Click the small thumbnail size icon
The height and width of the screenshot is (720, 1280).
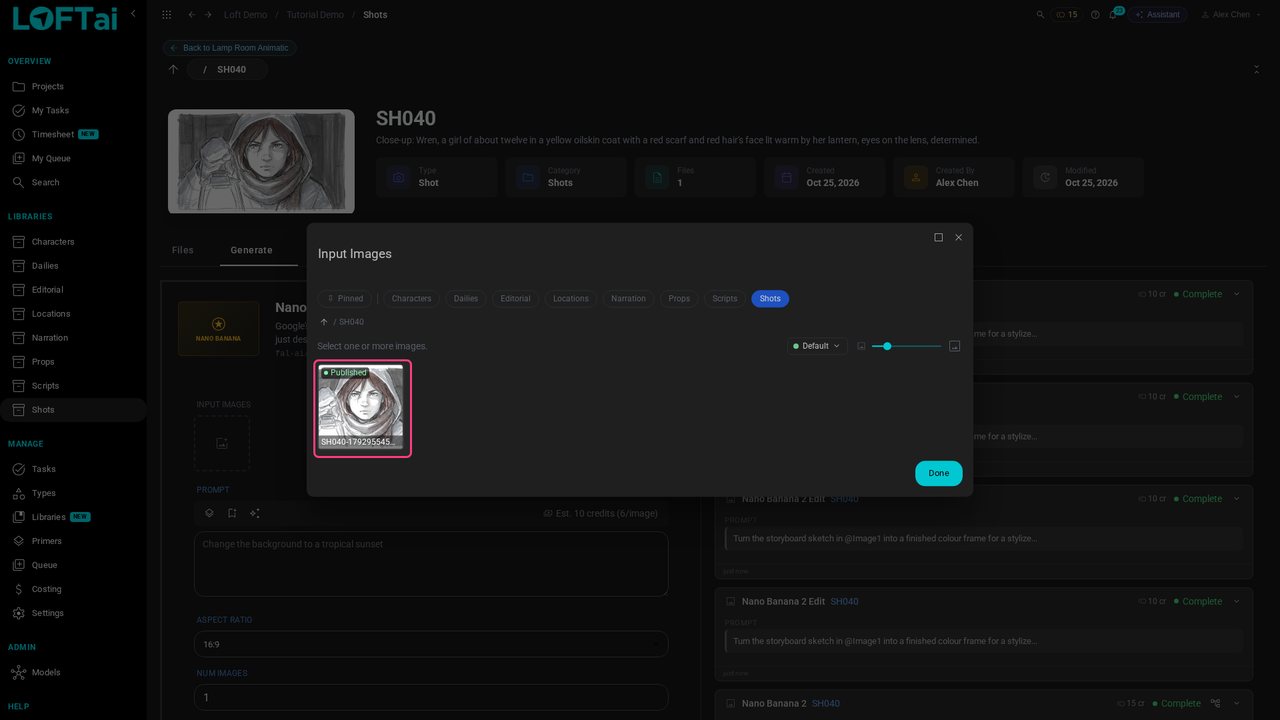[x=861, y=346]
